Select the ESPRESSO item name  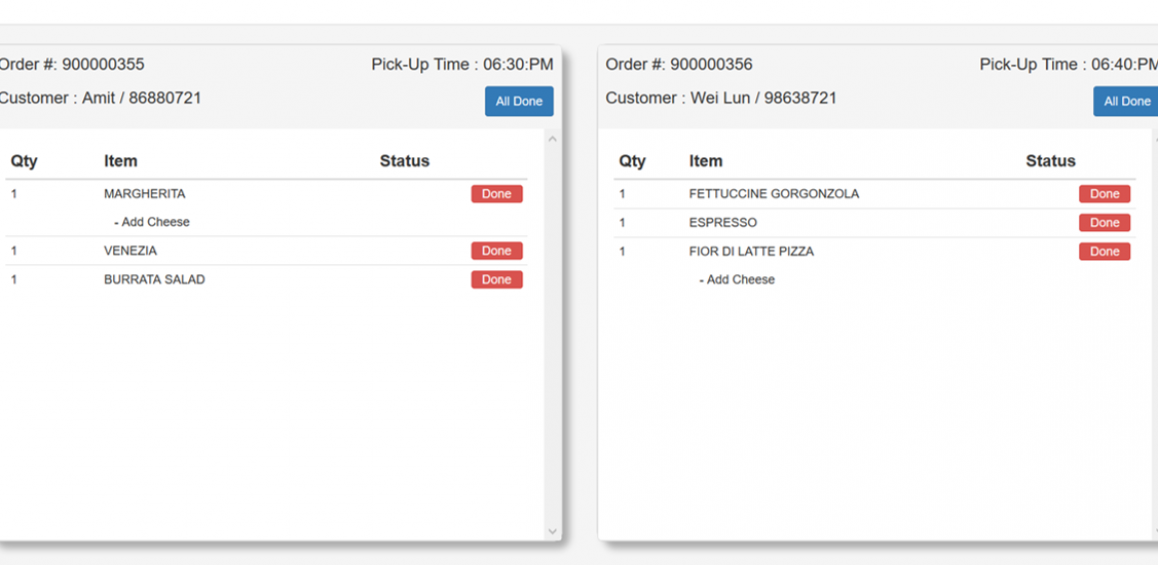(x=722, y=223)
